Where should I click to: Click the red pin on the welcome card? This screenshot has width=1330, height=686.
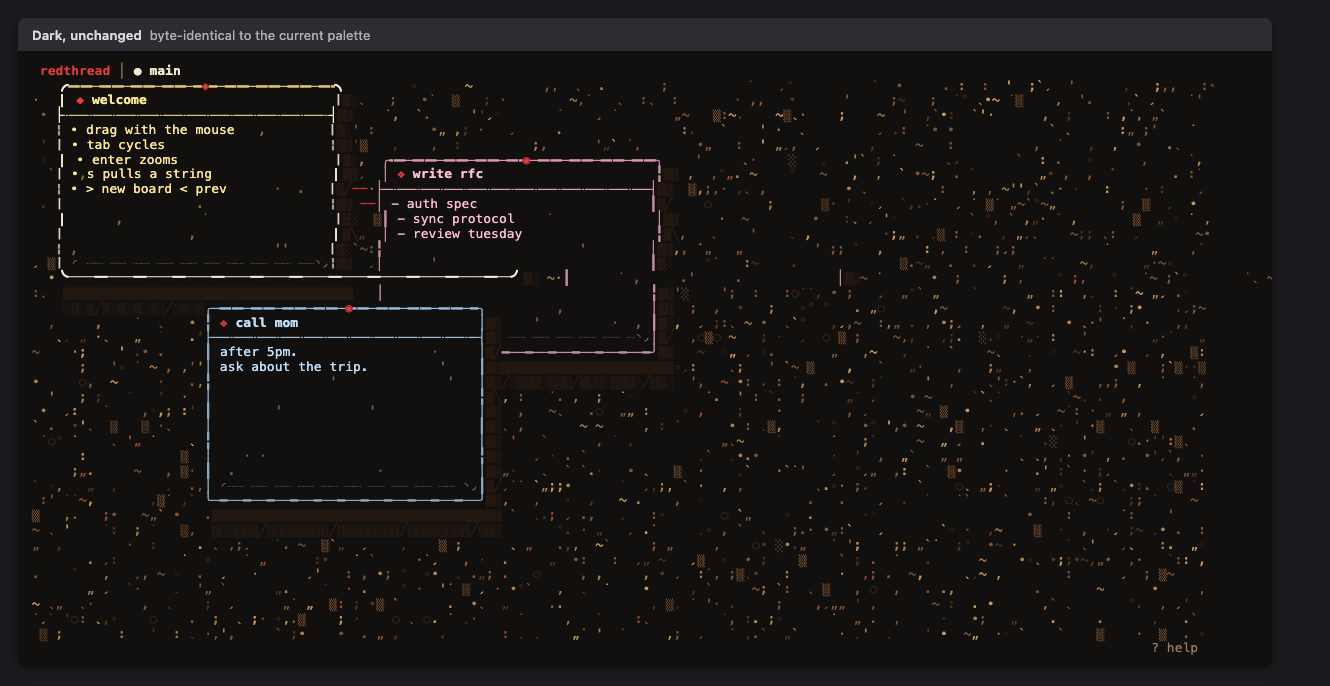(205, 87)
